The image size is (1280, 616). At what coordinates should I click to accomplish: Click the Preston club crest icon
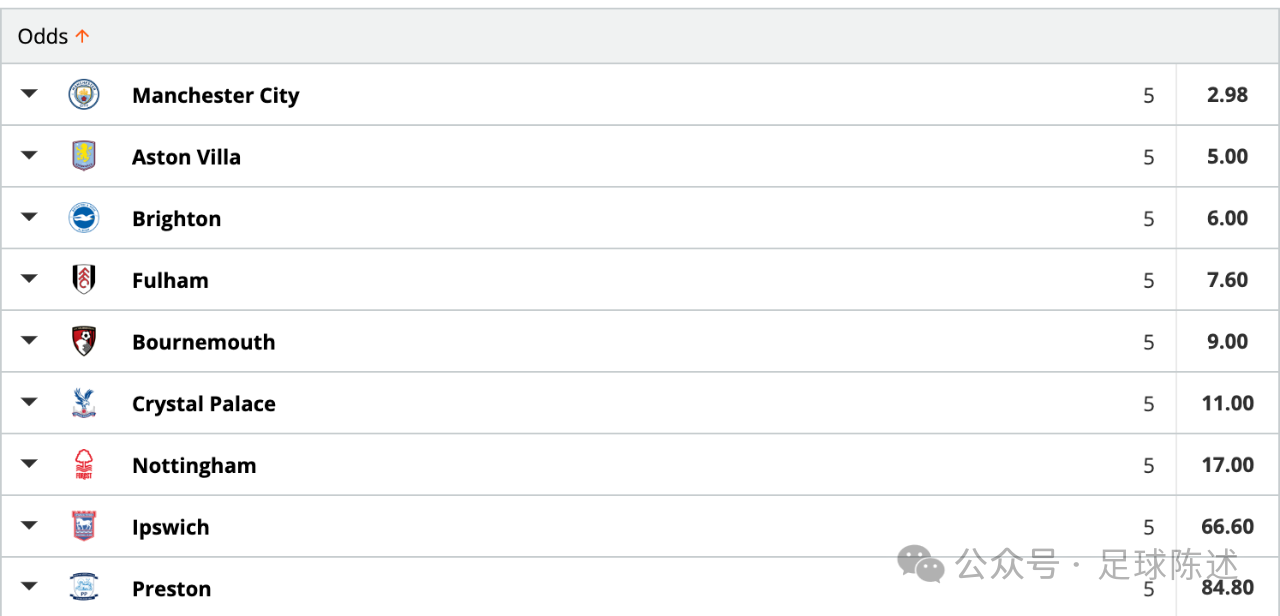tap(84, 588)
